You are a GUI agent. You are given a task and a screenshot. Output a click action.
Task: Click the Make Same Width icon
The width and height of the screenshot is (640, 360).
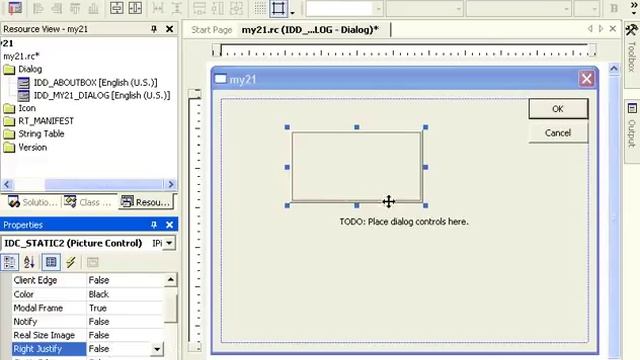coord(199,8)
